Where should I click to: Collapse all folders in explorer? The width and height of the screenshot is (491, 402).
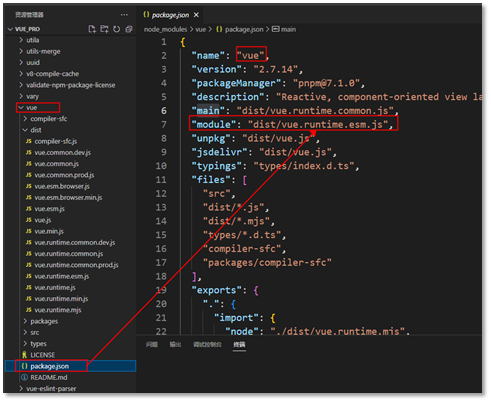pyautogui.click(x=129, y=29)
